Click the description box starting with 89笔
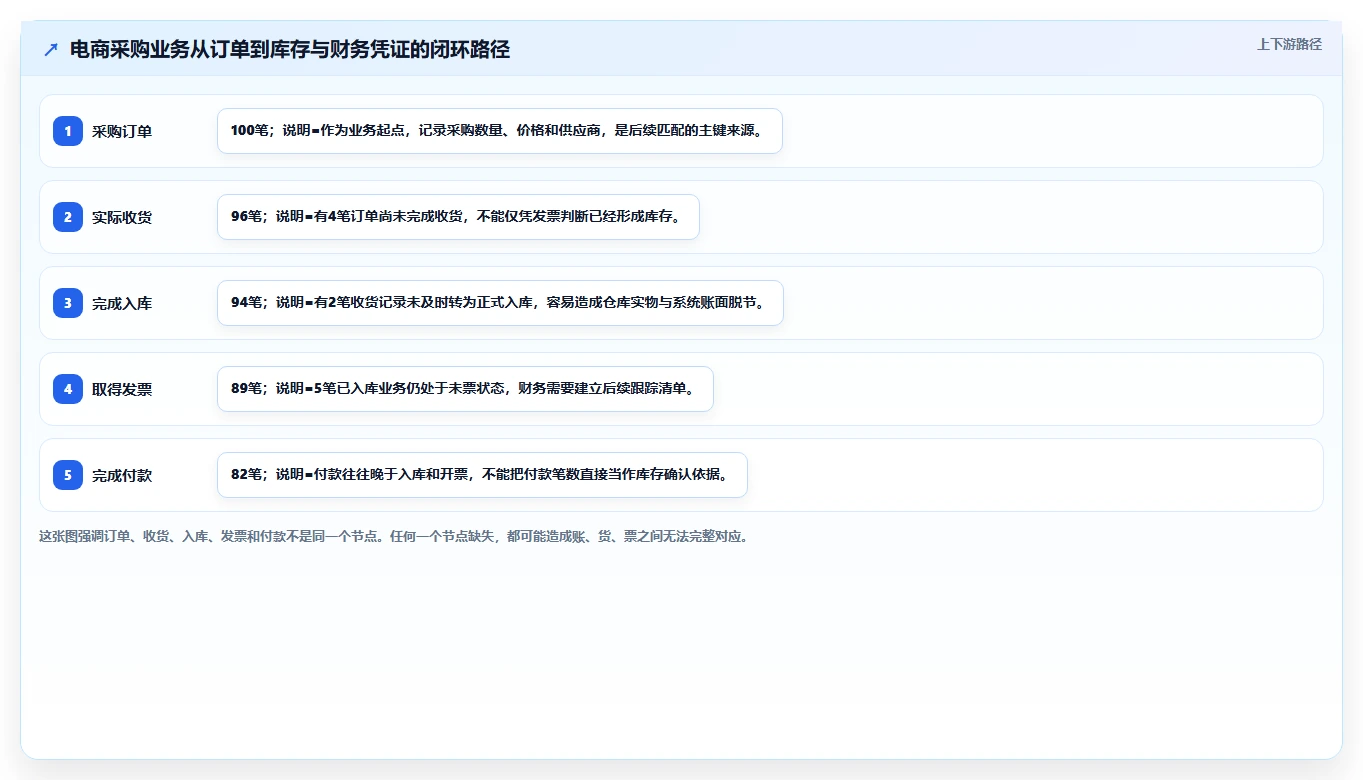The width and height of the screenshot is (1363, 780). coord(465,389)
